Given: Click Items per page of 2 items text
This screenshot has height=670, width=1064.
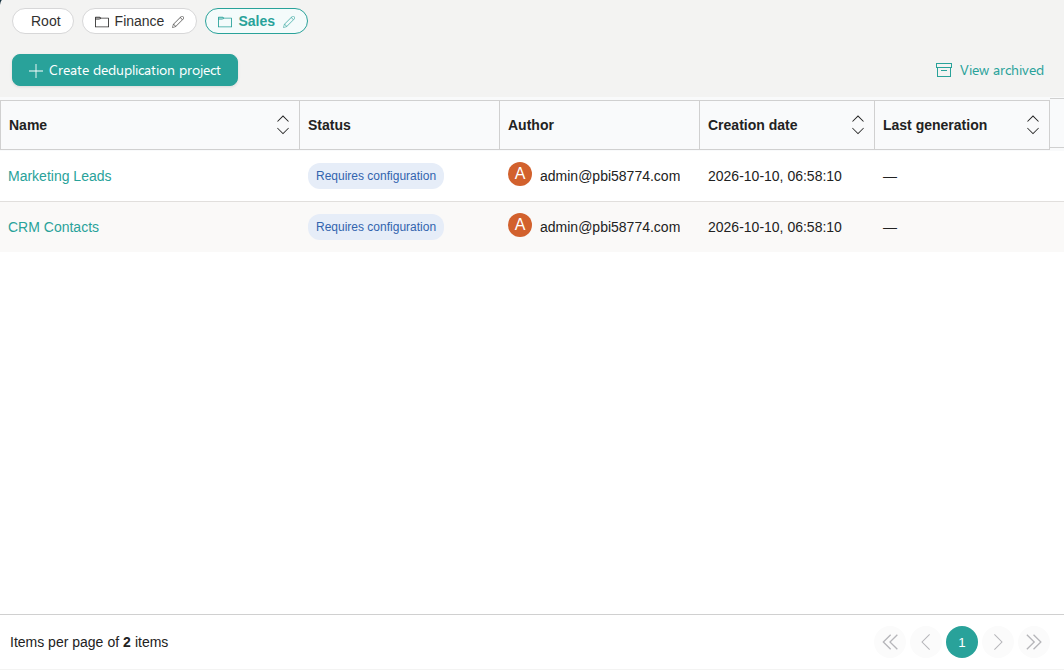Looking at the screenshot, I should coord(89,642).
